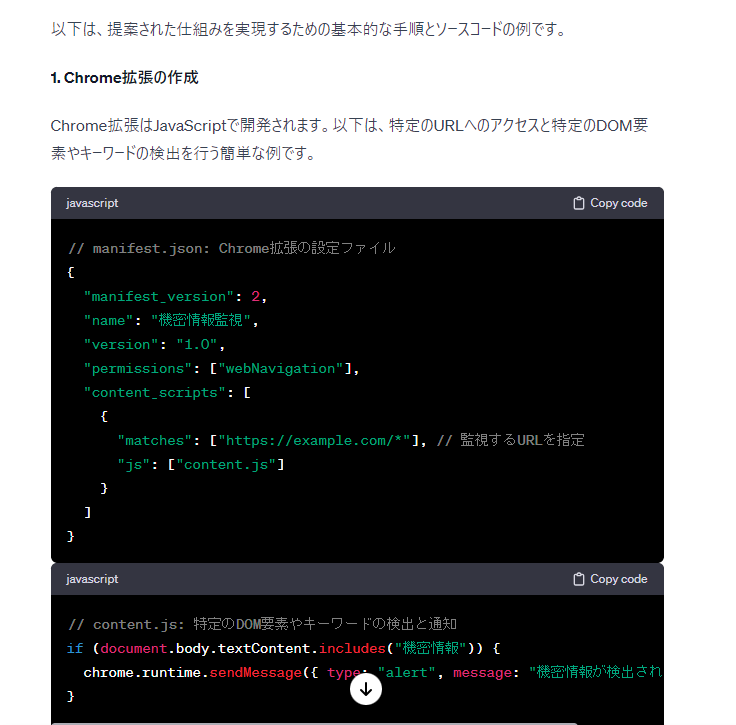The image size is (736, 725).
Task: Click the horizontal scrollbar under content.js code
Action: pyautogui.click(x=314, y=724)
